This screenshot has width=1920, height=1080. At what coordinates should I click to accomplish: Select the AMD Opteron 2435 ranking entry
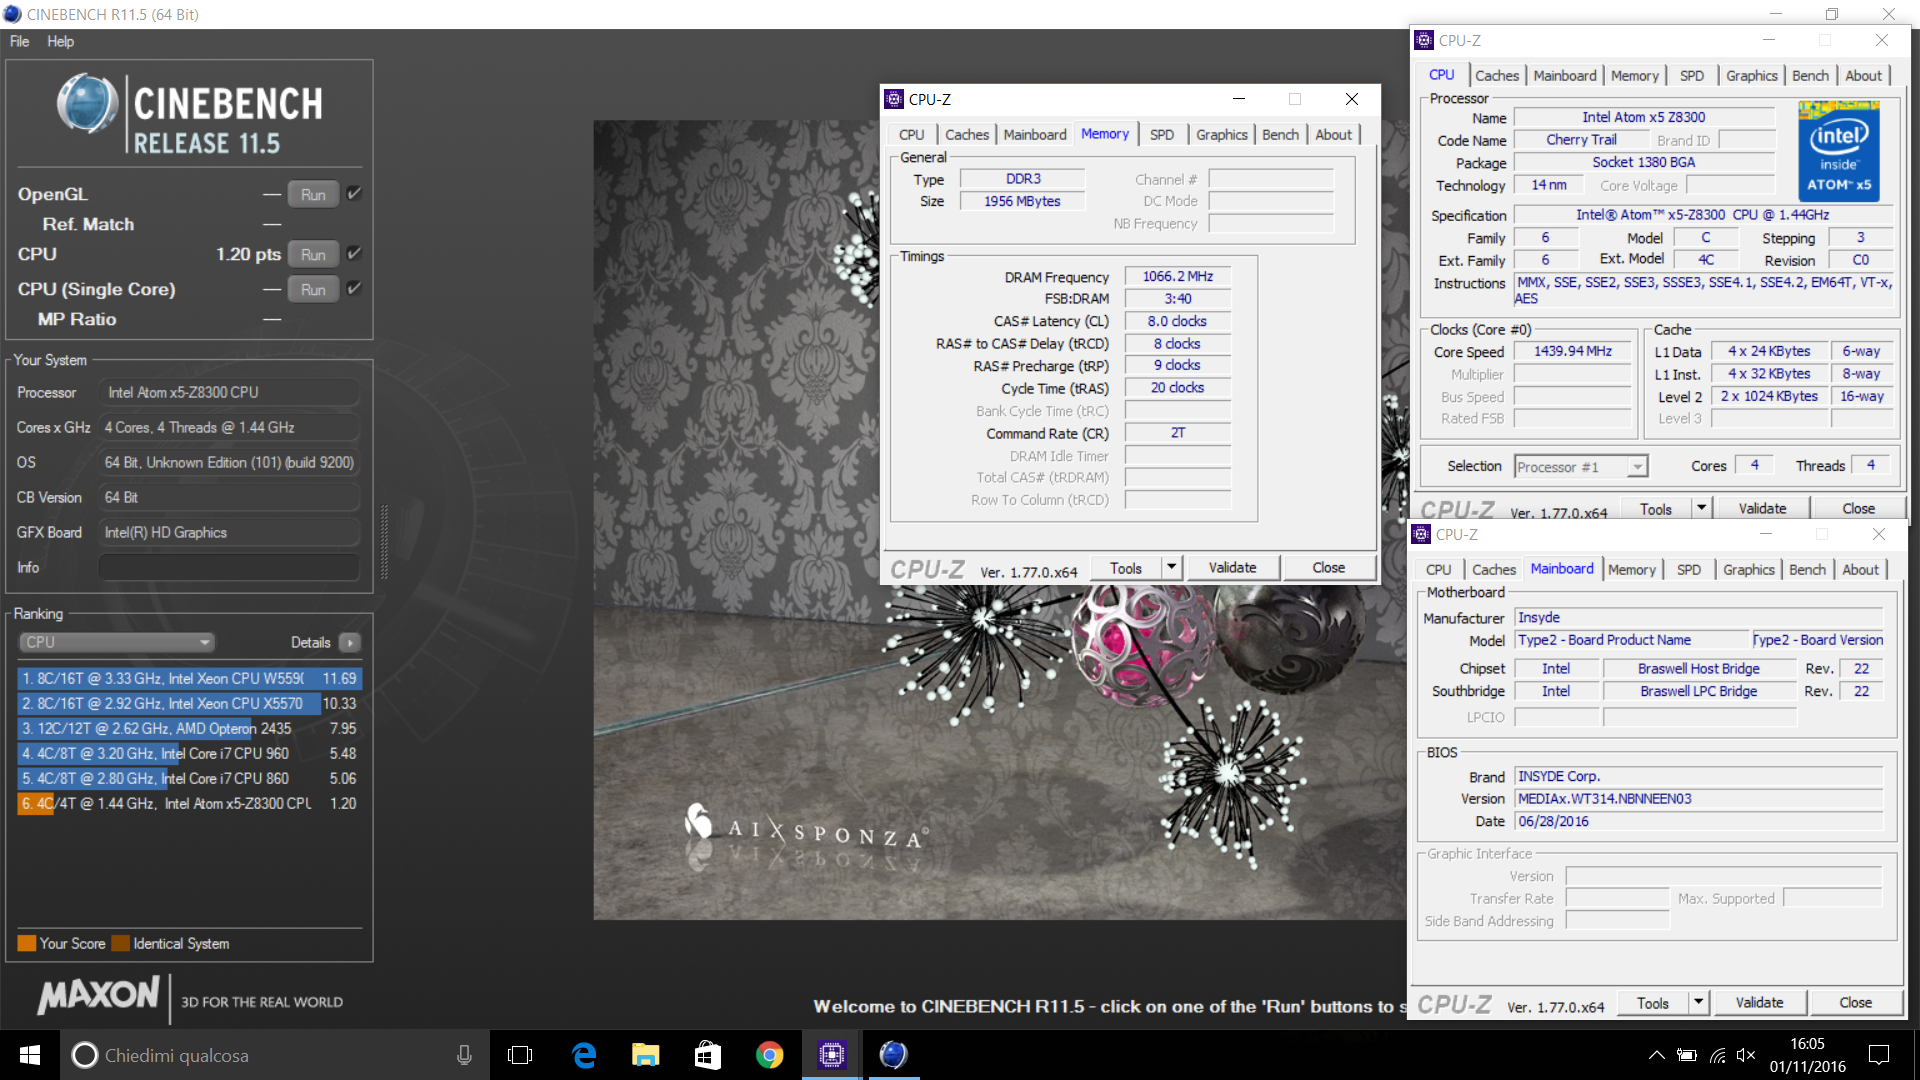(x=189, y=728)
